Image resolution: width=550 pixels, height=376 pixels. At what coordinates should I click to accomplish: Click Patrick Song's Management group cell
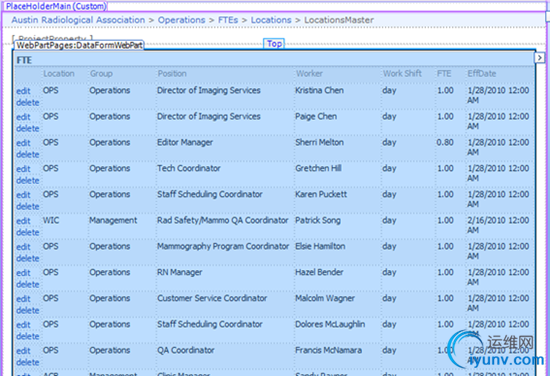click(113, 220)
